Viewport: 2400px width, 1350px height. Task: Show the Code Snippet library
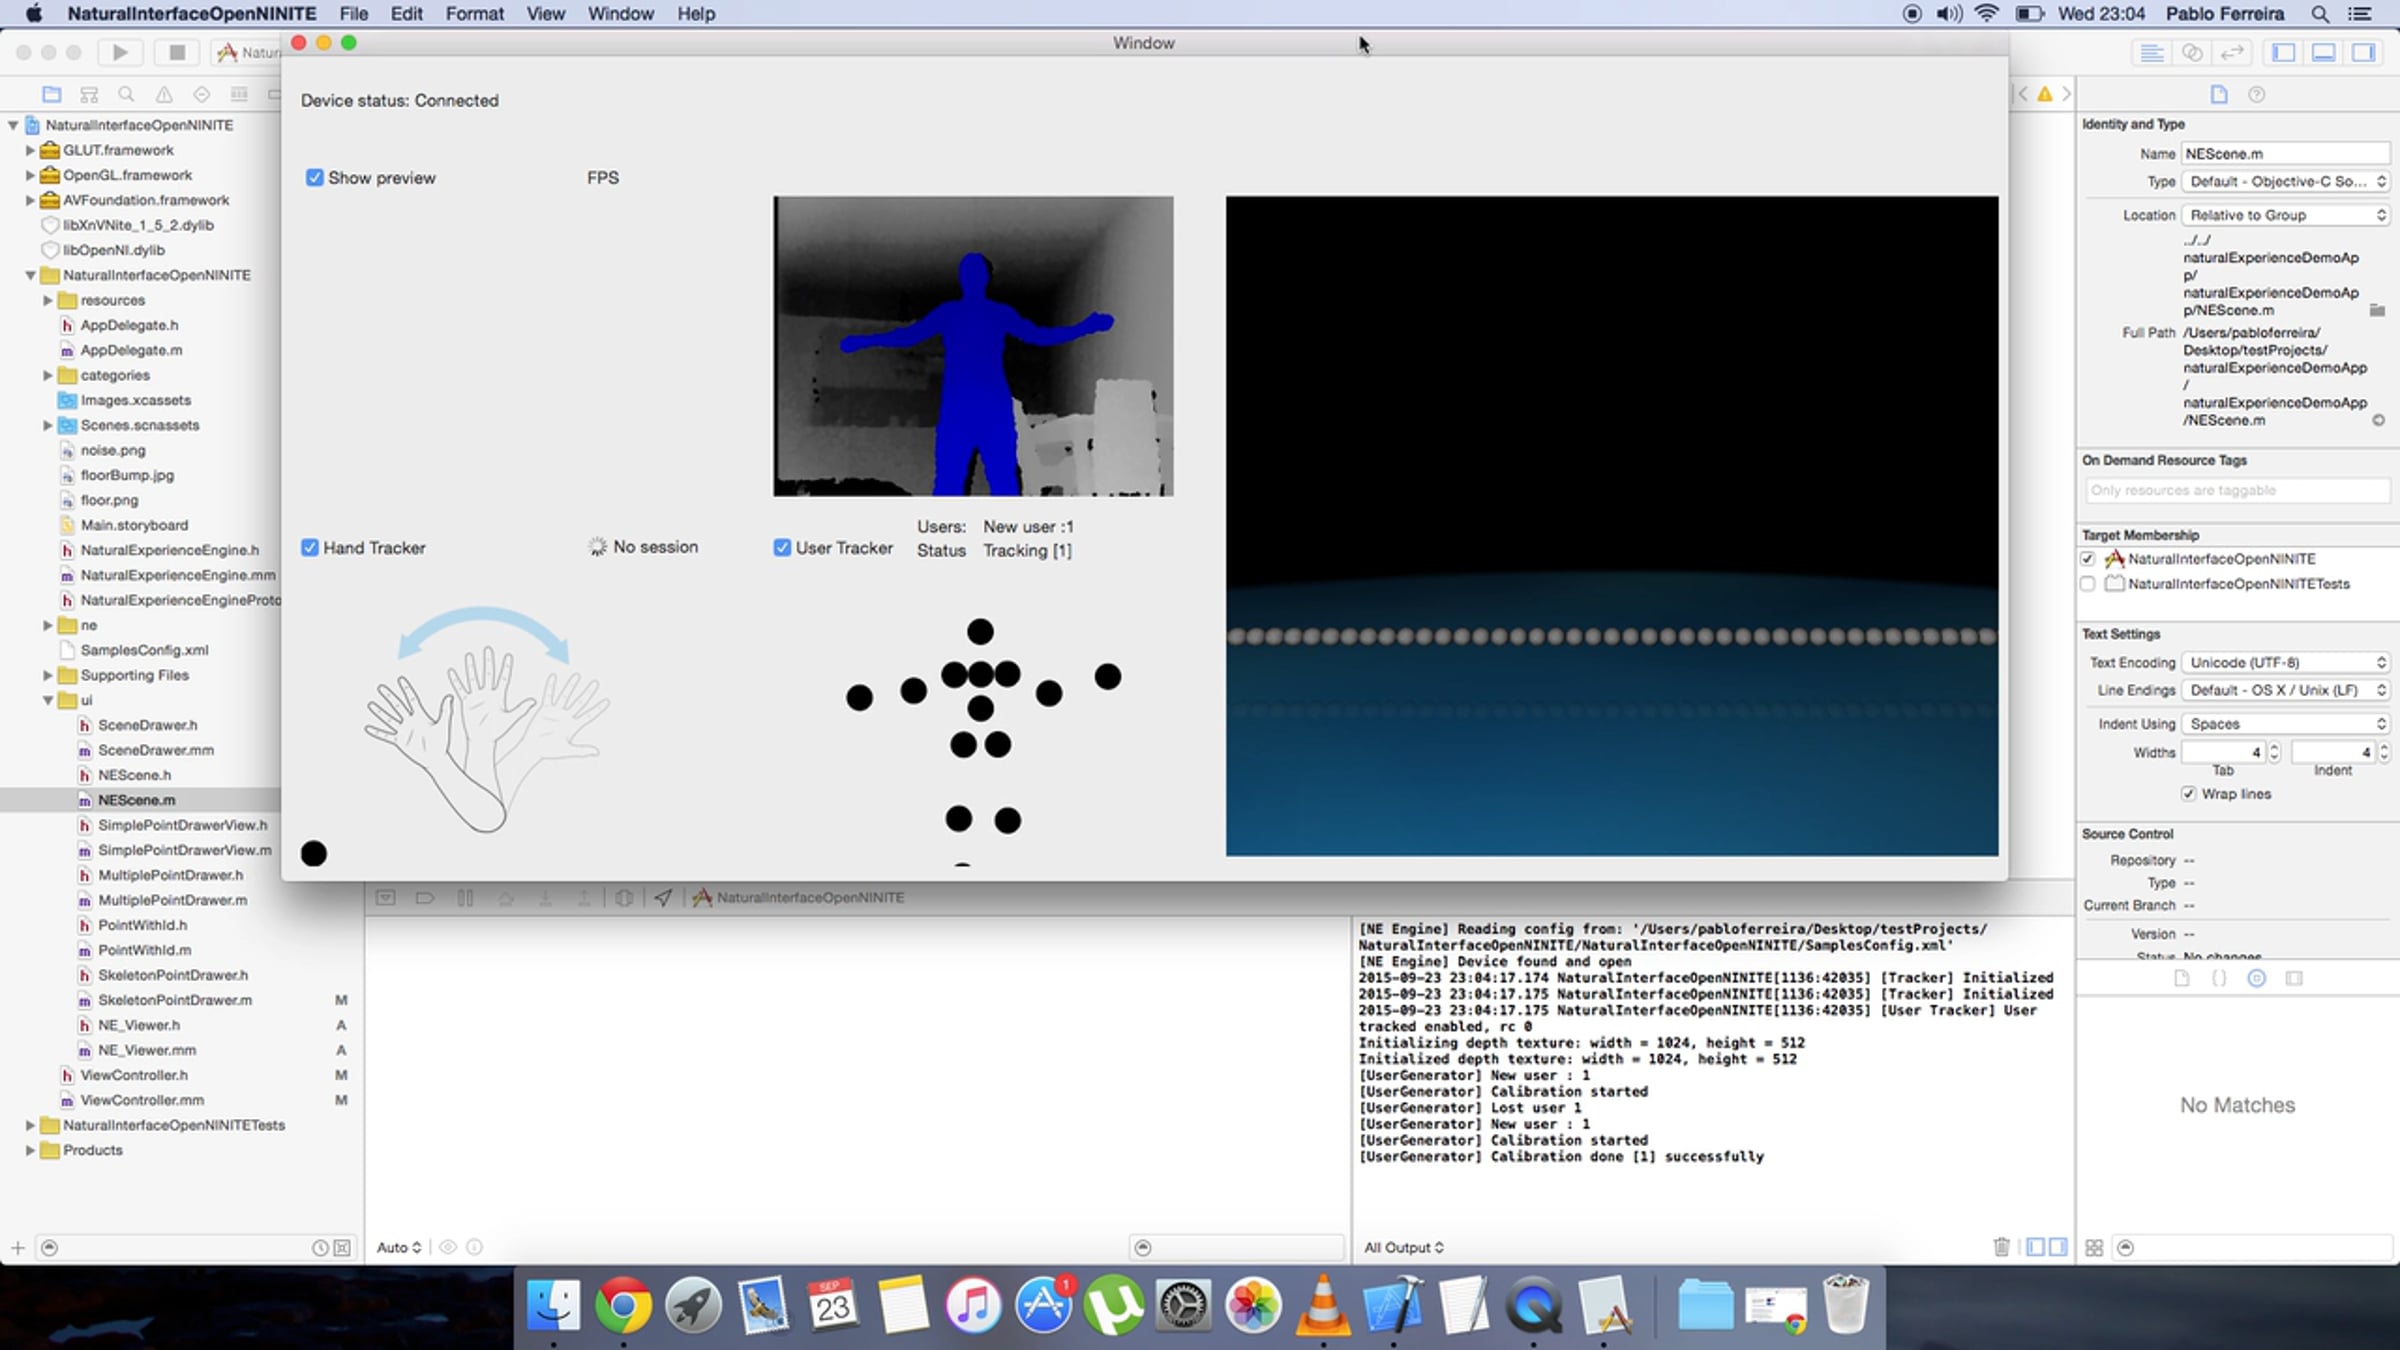click(2219, 978)
